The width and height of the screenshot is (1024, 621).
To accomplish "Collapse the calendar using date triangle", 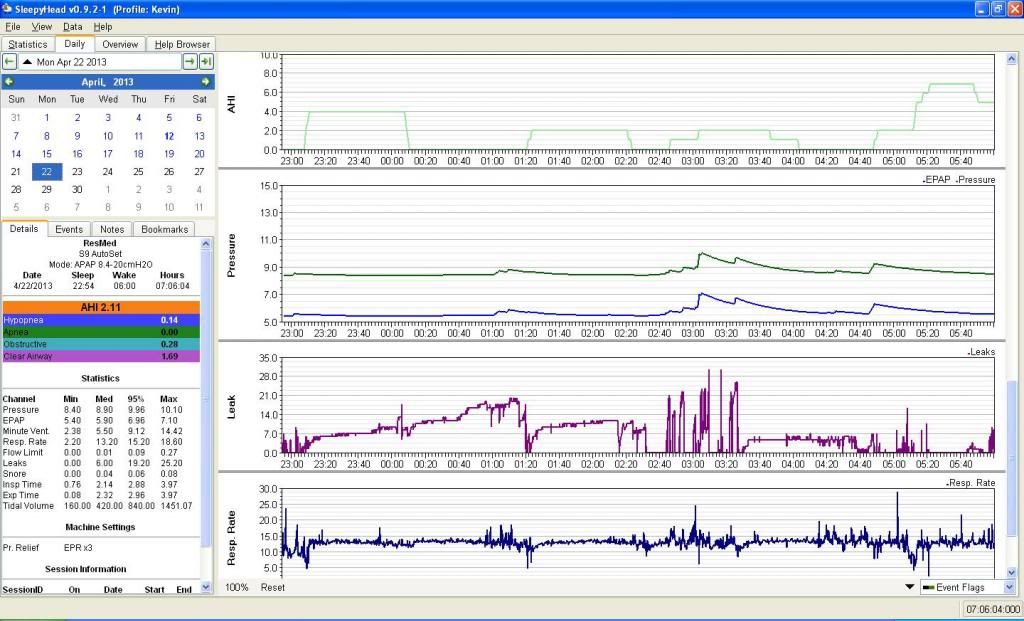I will 28,62.
